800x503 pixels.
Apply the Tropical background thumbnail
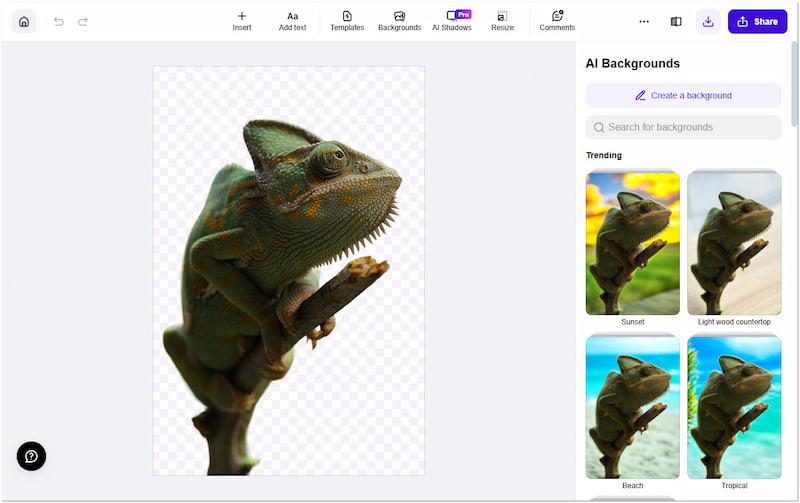(734, 407)
